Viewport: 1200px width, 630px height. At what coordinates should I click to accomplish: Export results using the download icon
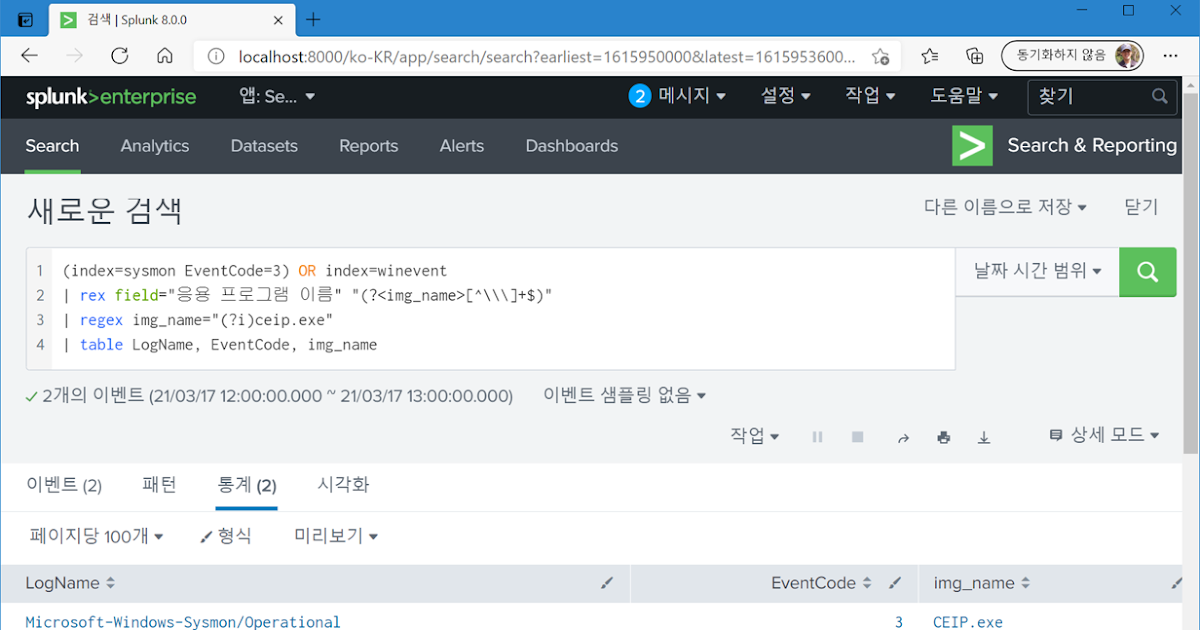tap(983, 437)
